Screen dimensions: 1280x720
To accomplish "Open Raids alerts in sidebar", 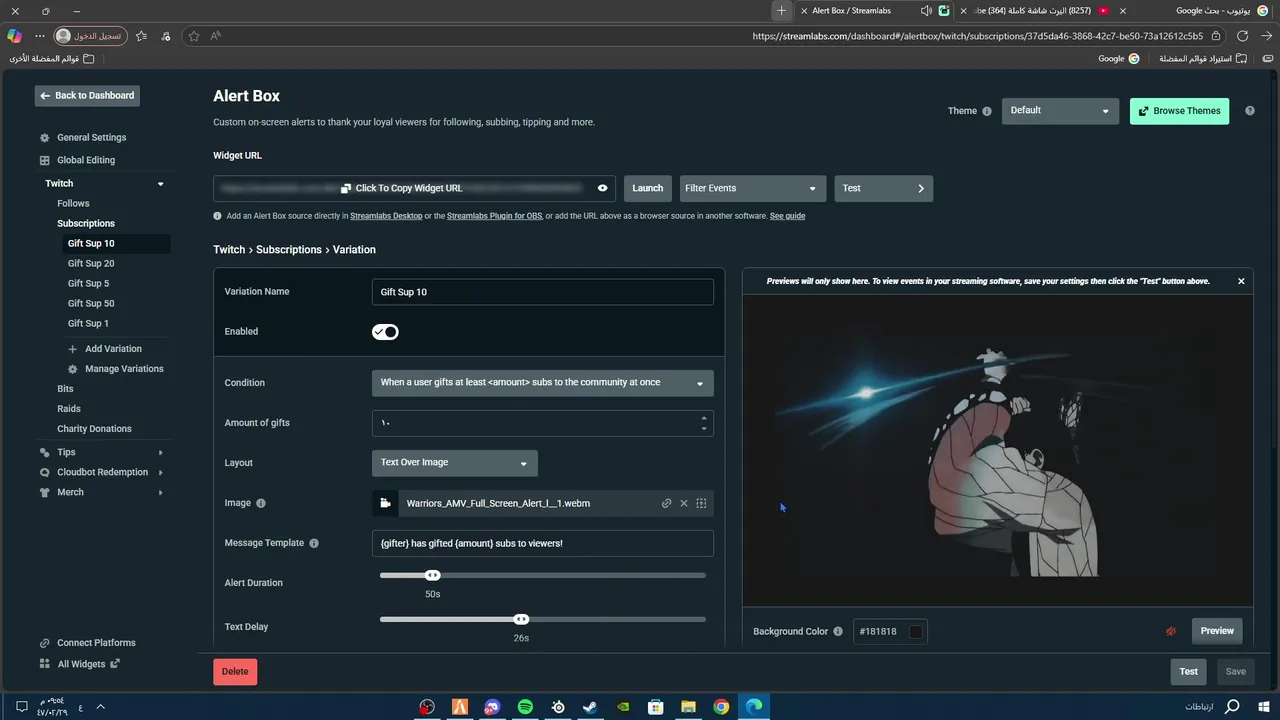I will [69, 409].
